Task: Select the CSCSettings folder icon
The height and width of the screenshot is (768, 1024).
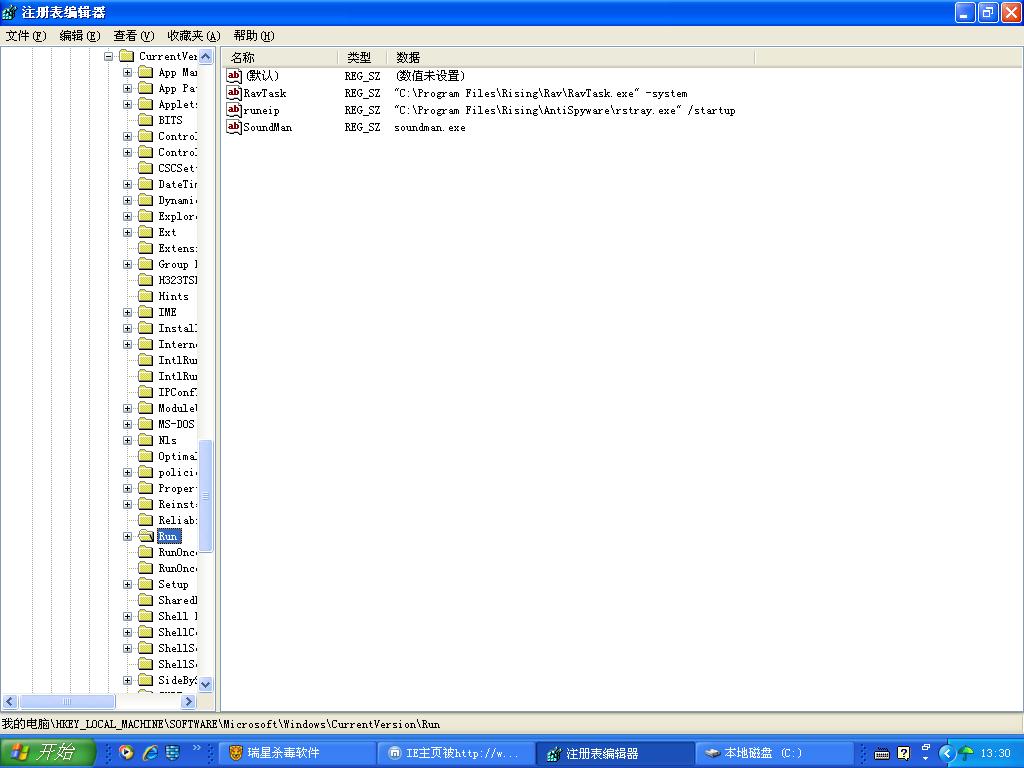Action: coord(146,168)
